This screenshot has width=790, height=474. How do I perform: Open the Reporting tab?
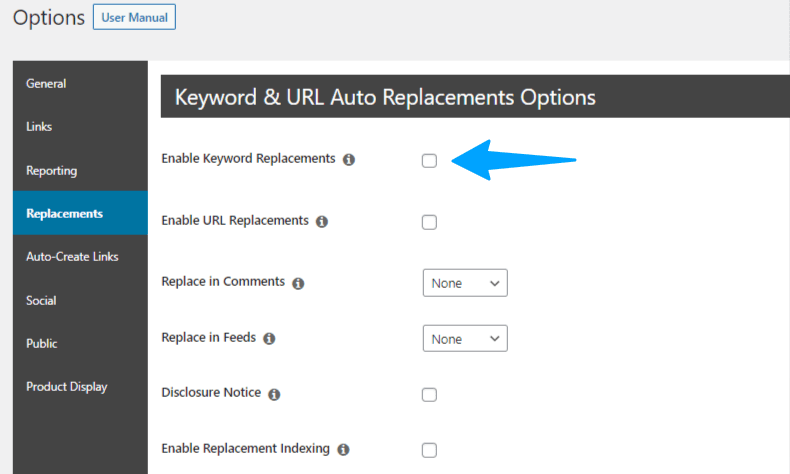point(51,171)
